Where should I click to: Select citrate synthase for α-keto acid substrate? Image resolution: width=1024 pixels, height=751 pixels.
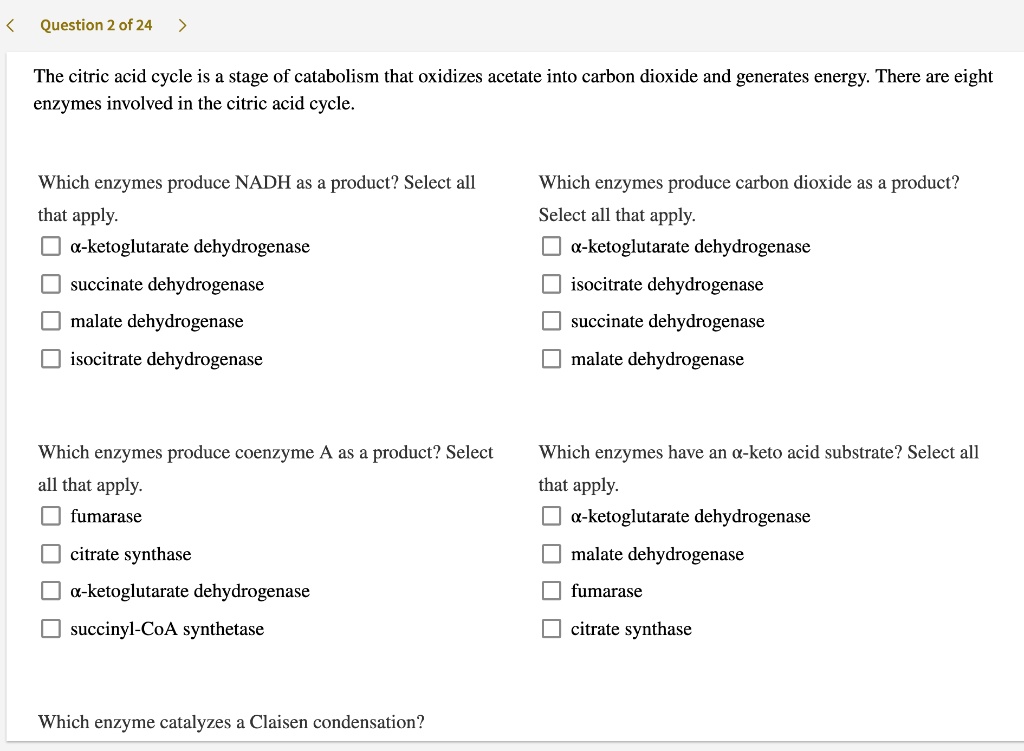coord(551,628)
